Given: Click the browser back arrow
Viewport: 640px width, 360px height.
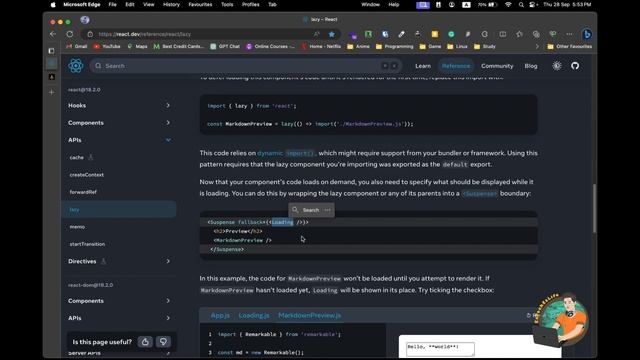Looking at the screenshot, I should pyautogui.click(x=53, y=34).
